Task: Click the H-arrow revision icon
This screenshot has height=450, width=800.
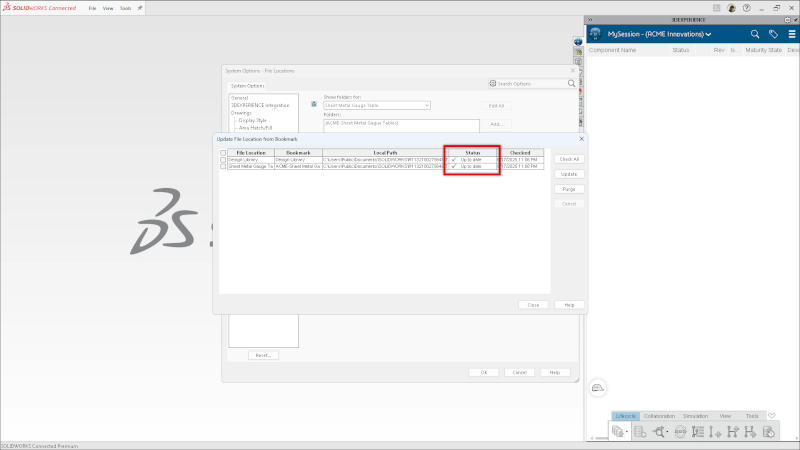Action: 750,432
